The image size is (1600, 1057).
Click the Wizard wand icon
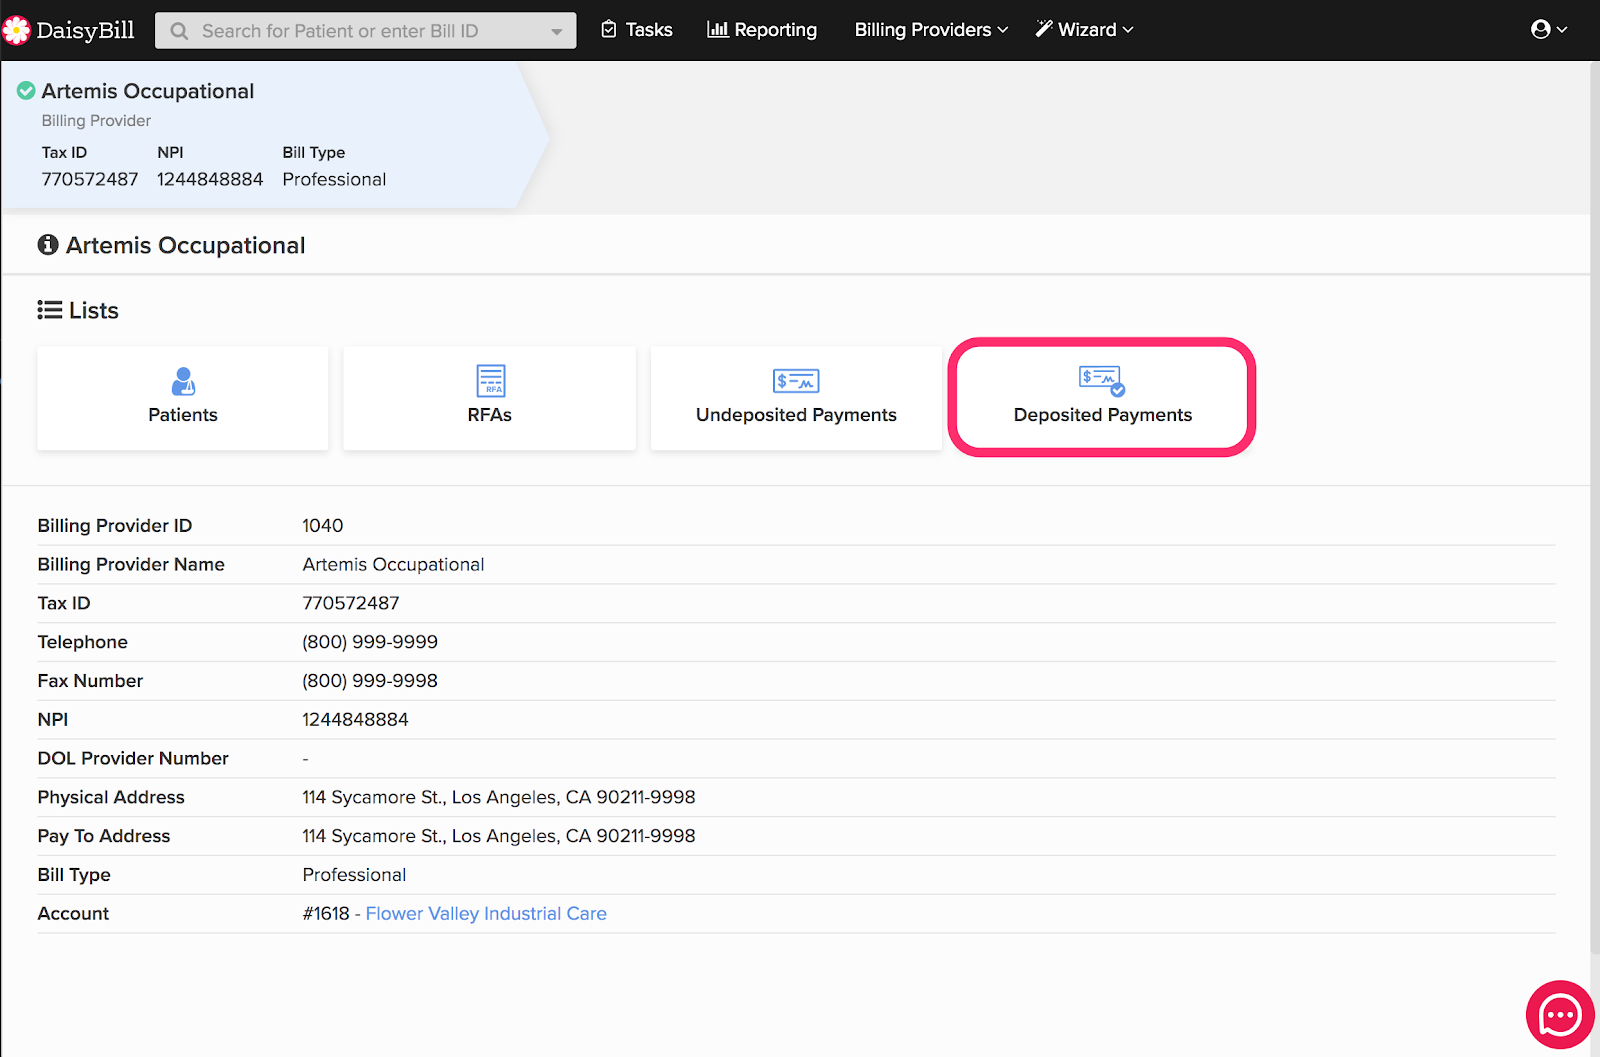1044,29
